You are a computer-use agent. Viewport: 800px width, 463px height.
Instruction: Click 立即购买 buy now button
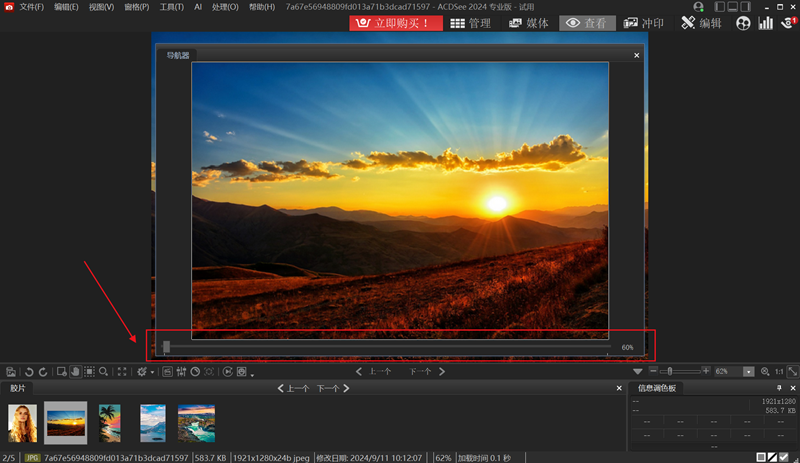[396, 23]
